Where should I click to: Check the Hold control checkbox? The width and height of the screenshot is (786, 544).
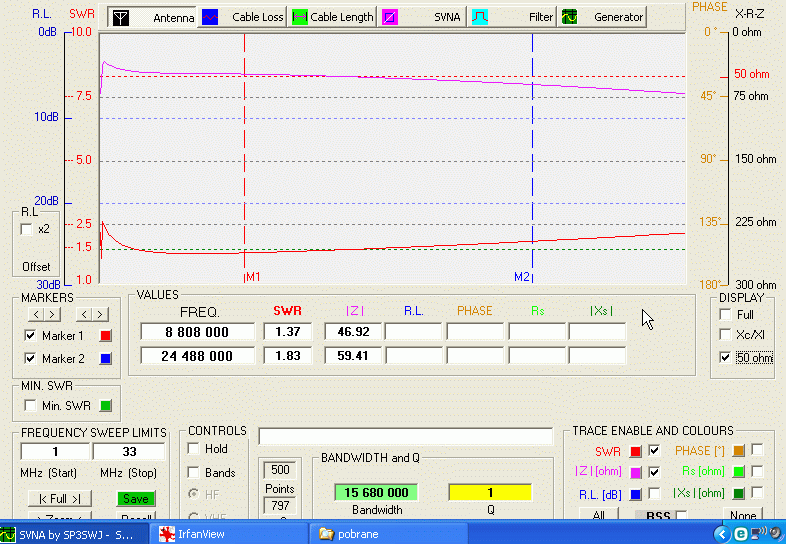click(x=194, y=449)
